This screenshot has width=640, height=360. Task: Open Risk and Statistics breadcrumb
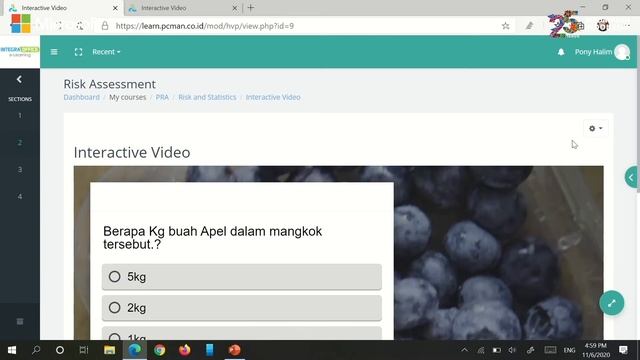point(207,97)
